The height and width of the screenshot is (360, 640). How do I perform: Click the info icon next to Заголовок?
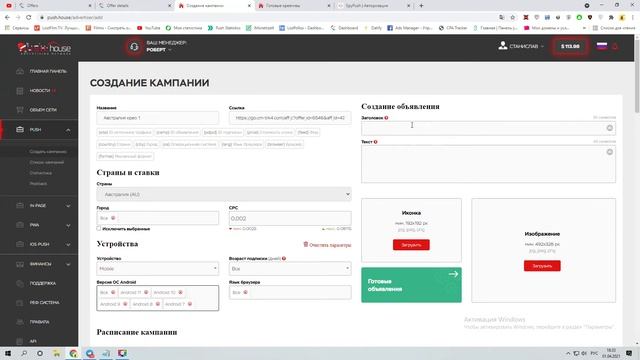pyautogui.click(x=386, y=118)
